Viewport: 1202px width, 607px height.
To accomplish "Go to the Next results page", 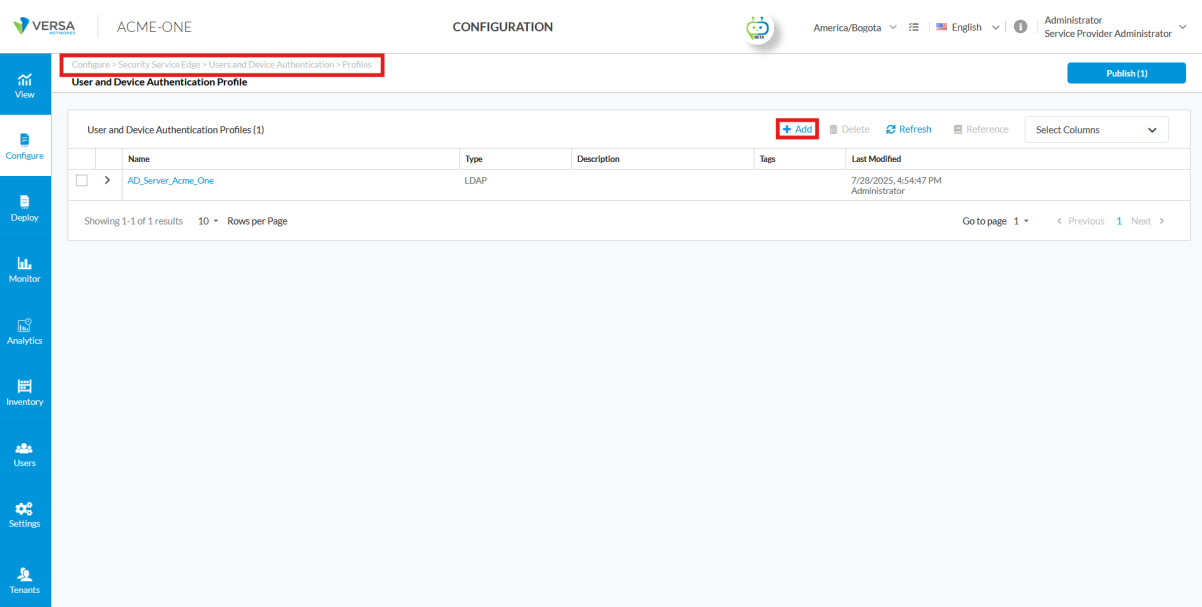I will 1148,221.
